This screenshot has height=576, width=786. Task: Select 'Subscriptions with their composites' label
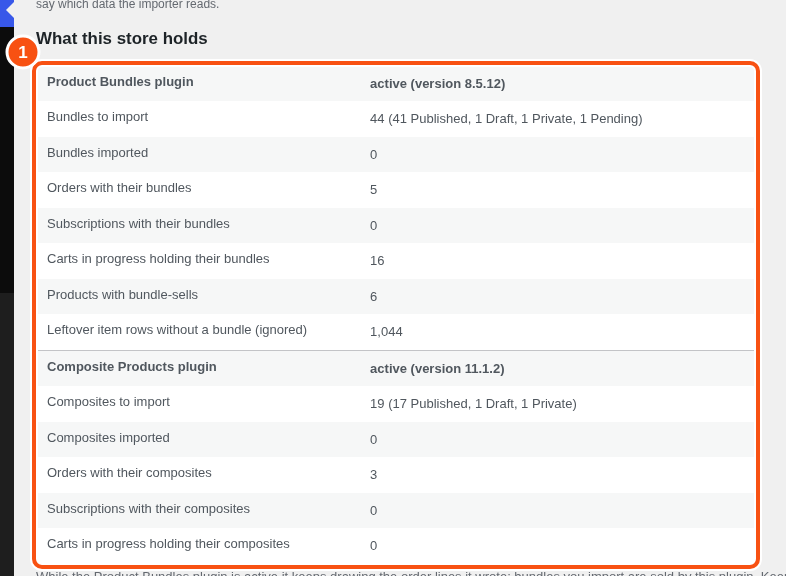[x=148, y=509]
